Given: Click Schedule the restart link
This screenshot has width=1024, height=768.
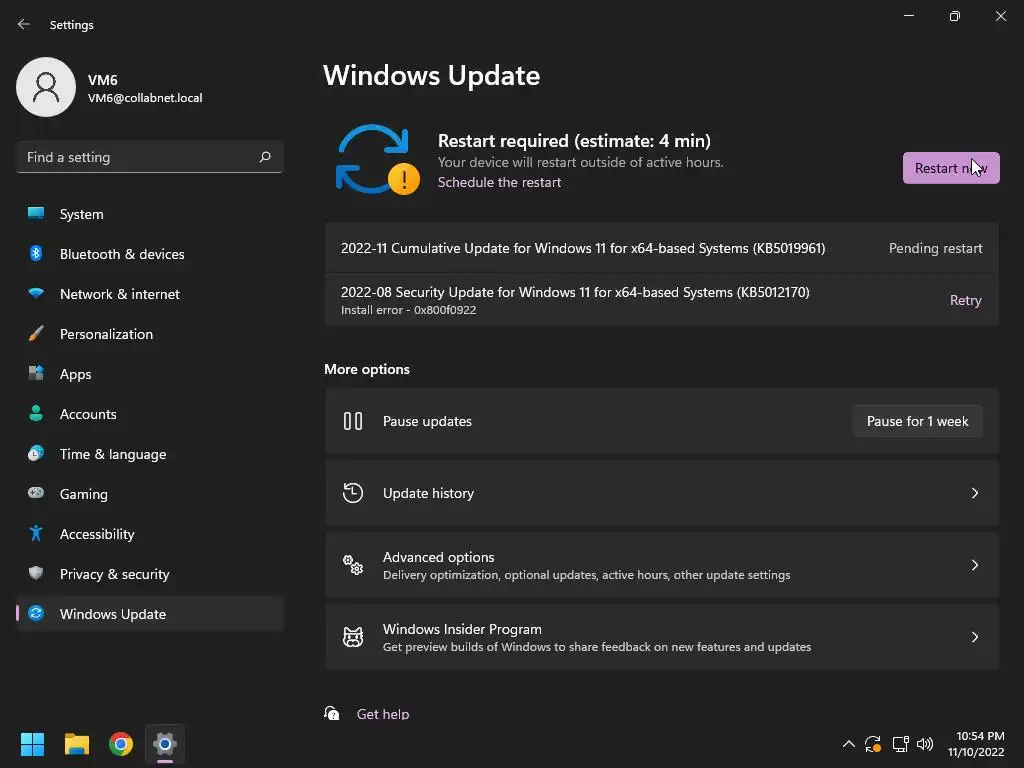Looking at the screenshot, I should [x=499, y=182].
